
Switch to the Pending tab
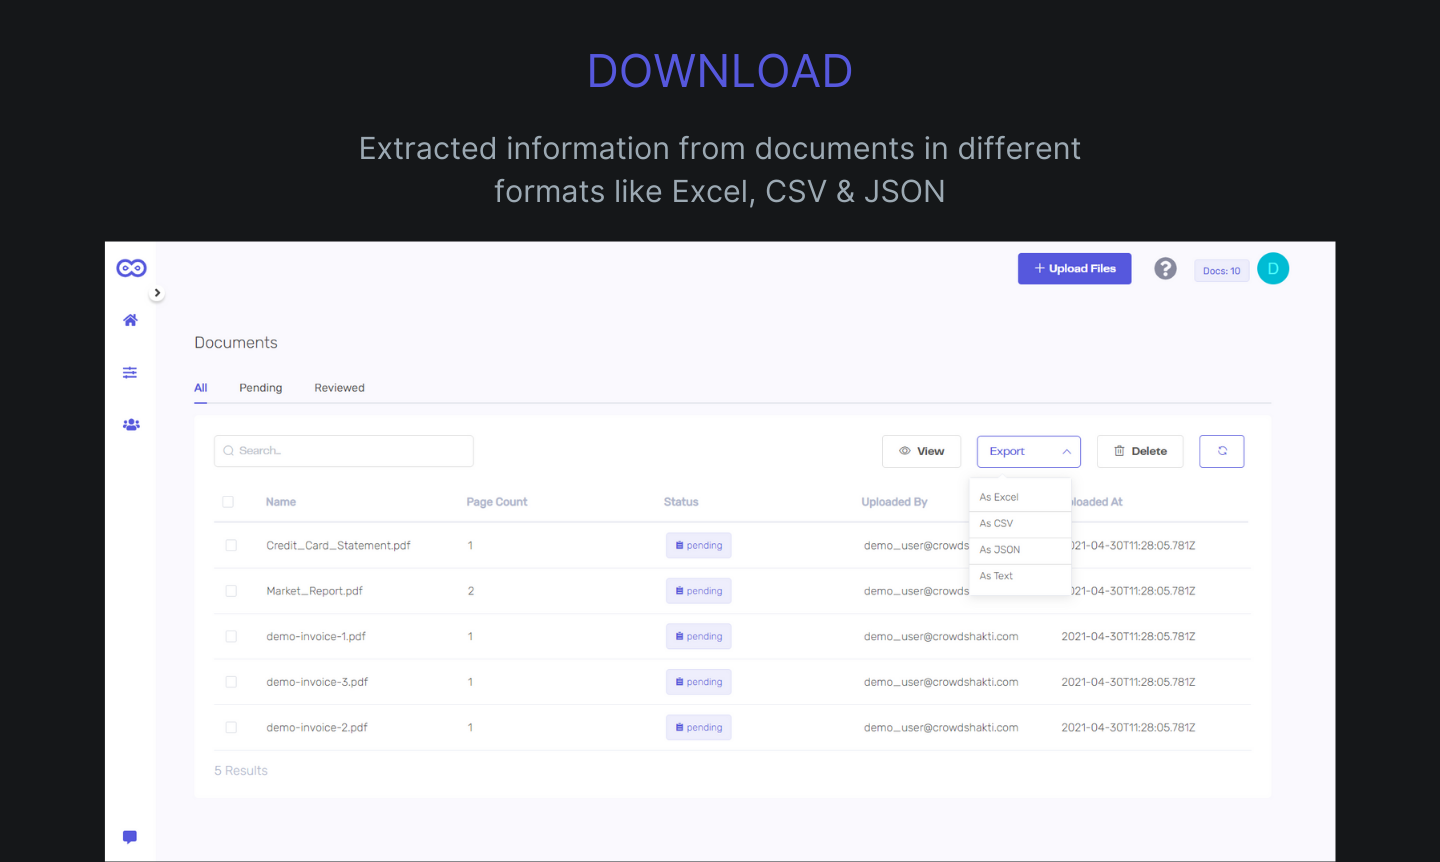(x=261, y=388)
